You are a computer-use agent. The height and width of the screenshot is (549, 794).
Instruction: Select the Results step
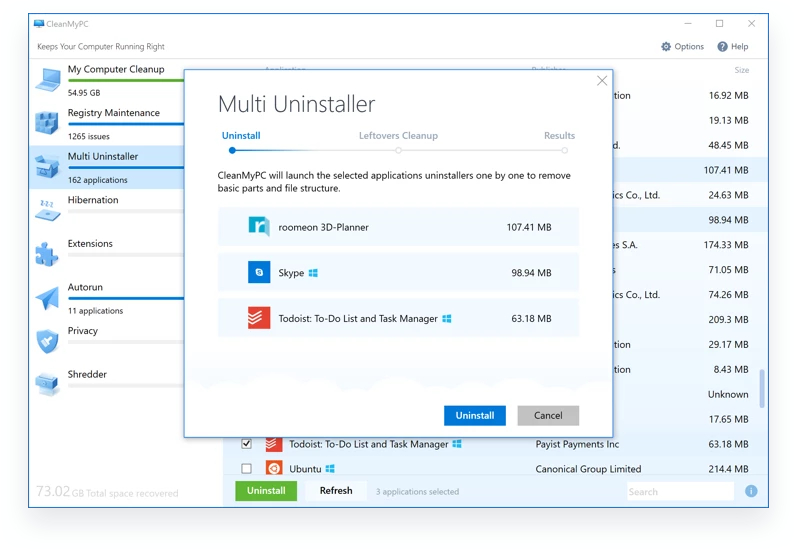559,136
